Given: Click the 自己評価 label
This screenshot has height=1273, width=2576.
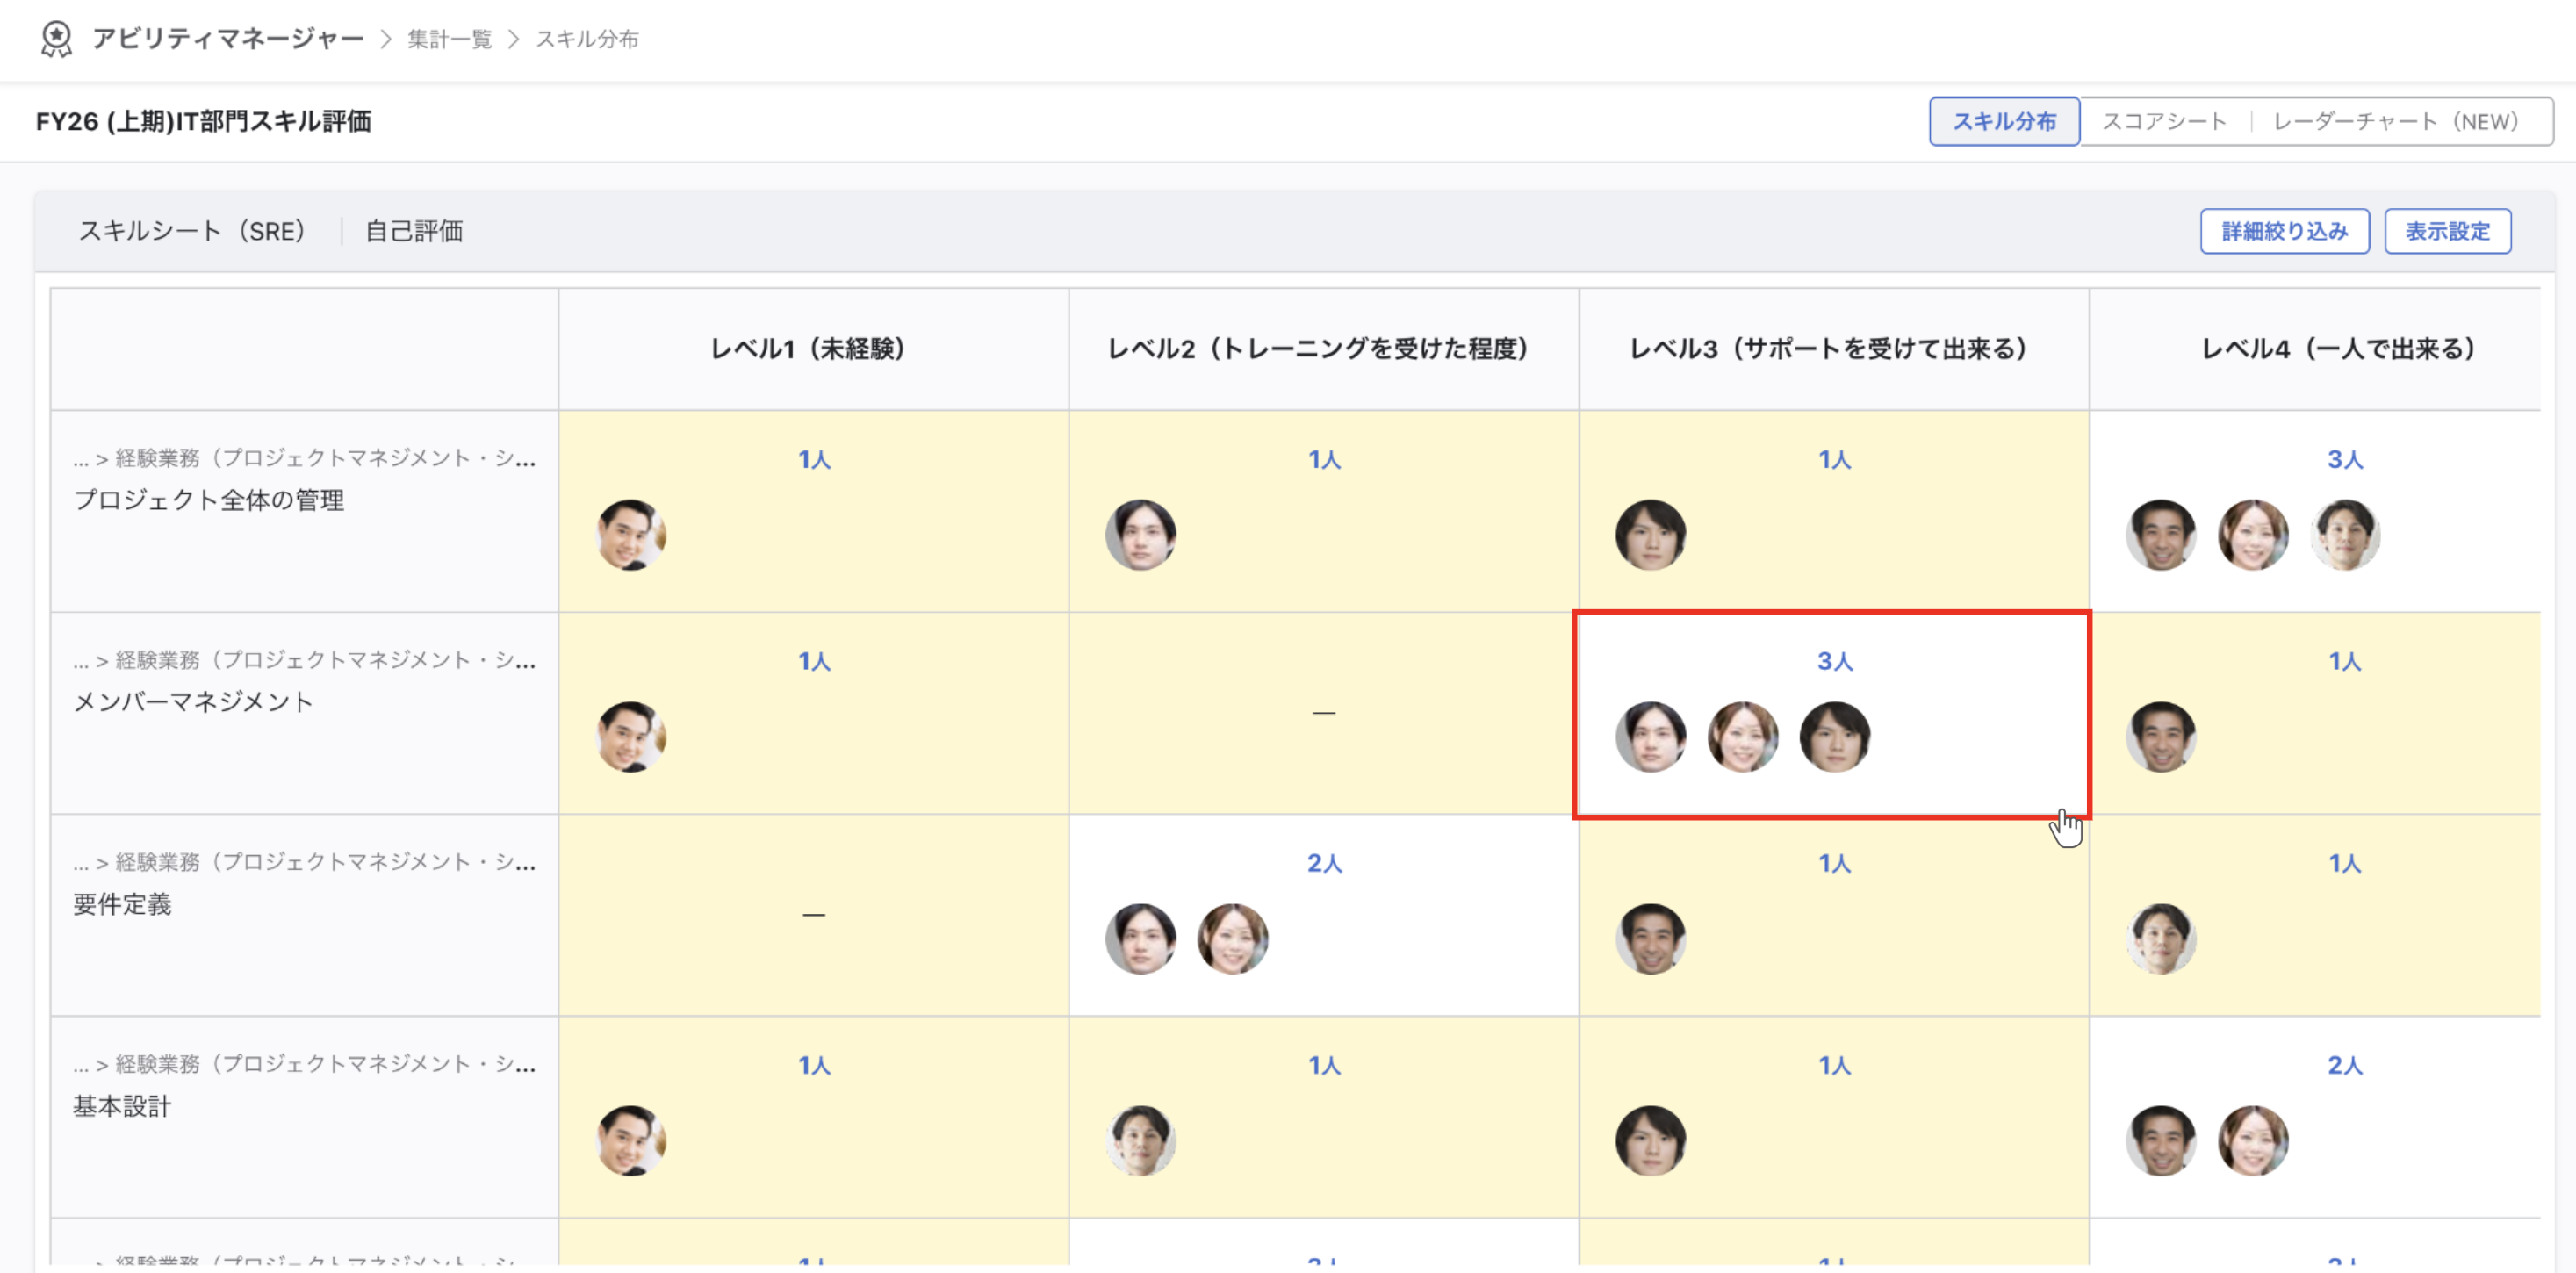Looking at the screenshot, I should point(414,231).
